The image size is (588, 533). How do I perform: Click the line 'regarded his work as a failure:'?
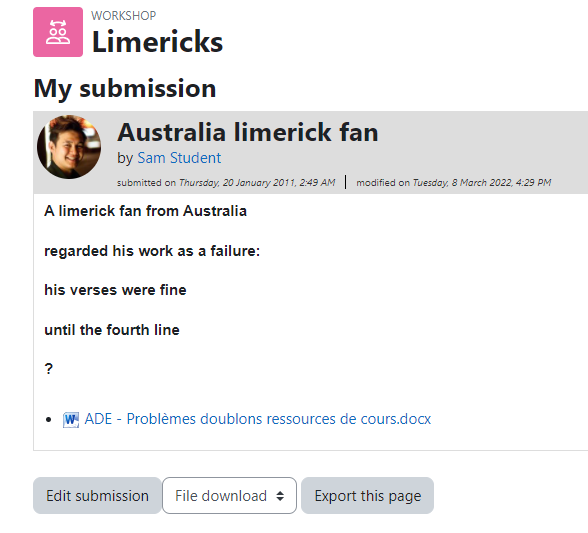pyautogui.click(x=152, y=251)
